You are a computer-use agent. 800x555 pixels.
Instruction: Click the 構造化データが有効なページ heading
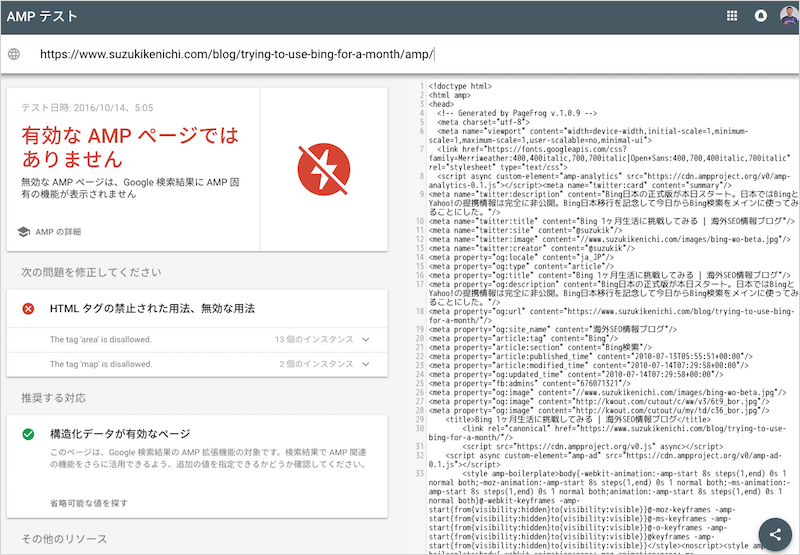pyautogui.click(x=120, y=434)
